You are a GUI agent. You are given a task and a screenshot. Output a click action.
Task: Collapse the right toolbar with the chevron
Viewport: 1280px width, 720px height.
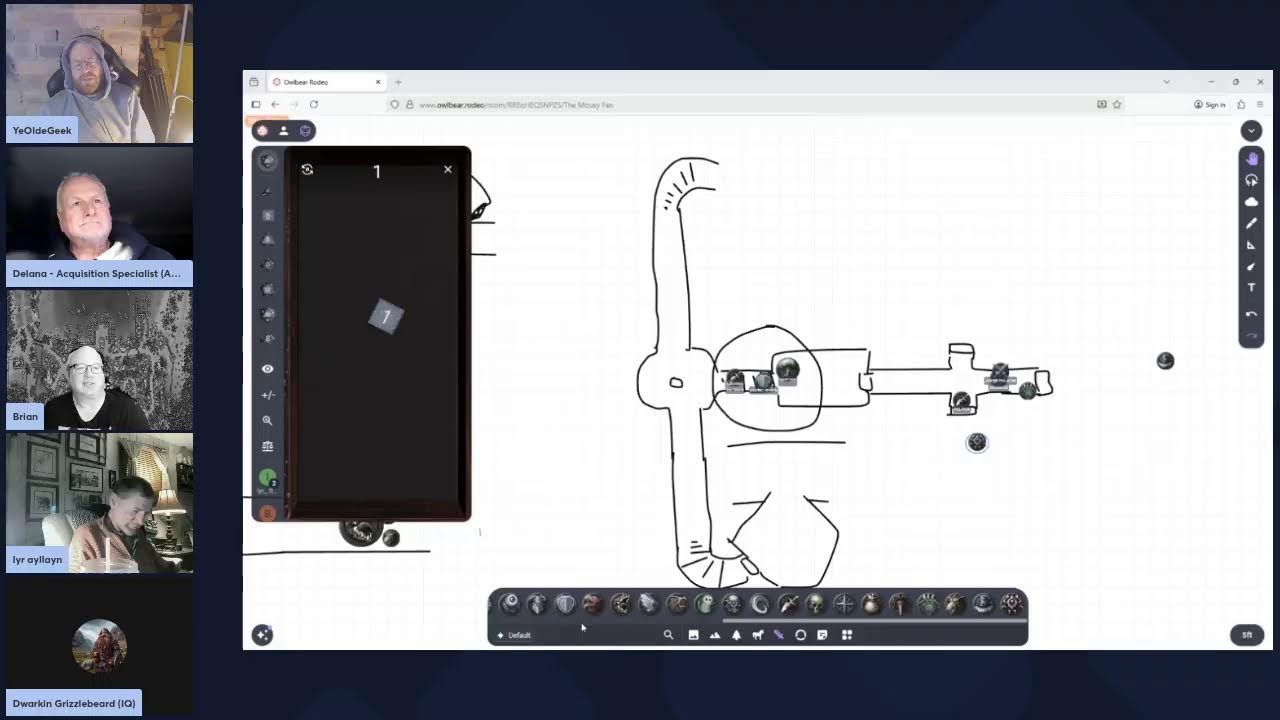(1251, 131)
